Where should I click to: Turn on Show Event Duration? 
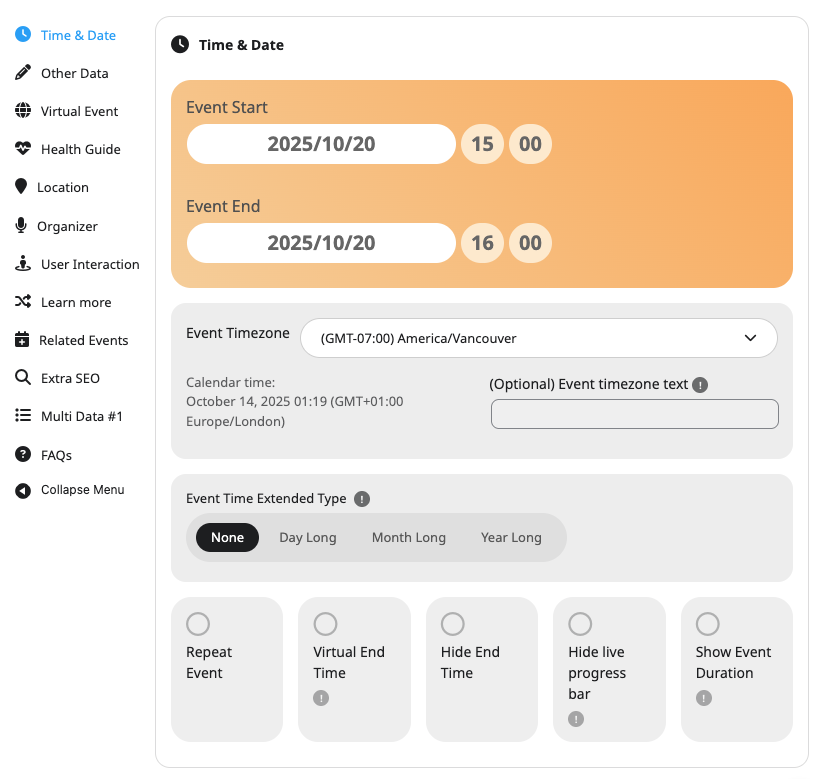[708, 624]
